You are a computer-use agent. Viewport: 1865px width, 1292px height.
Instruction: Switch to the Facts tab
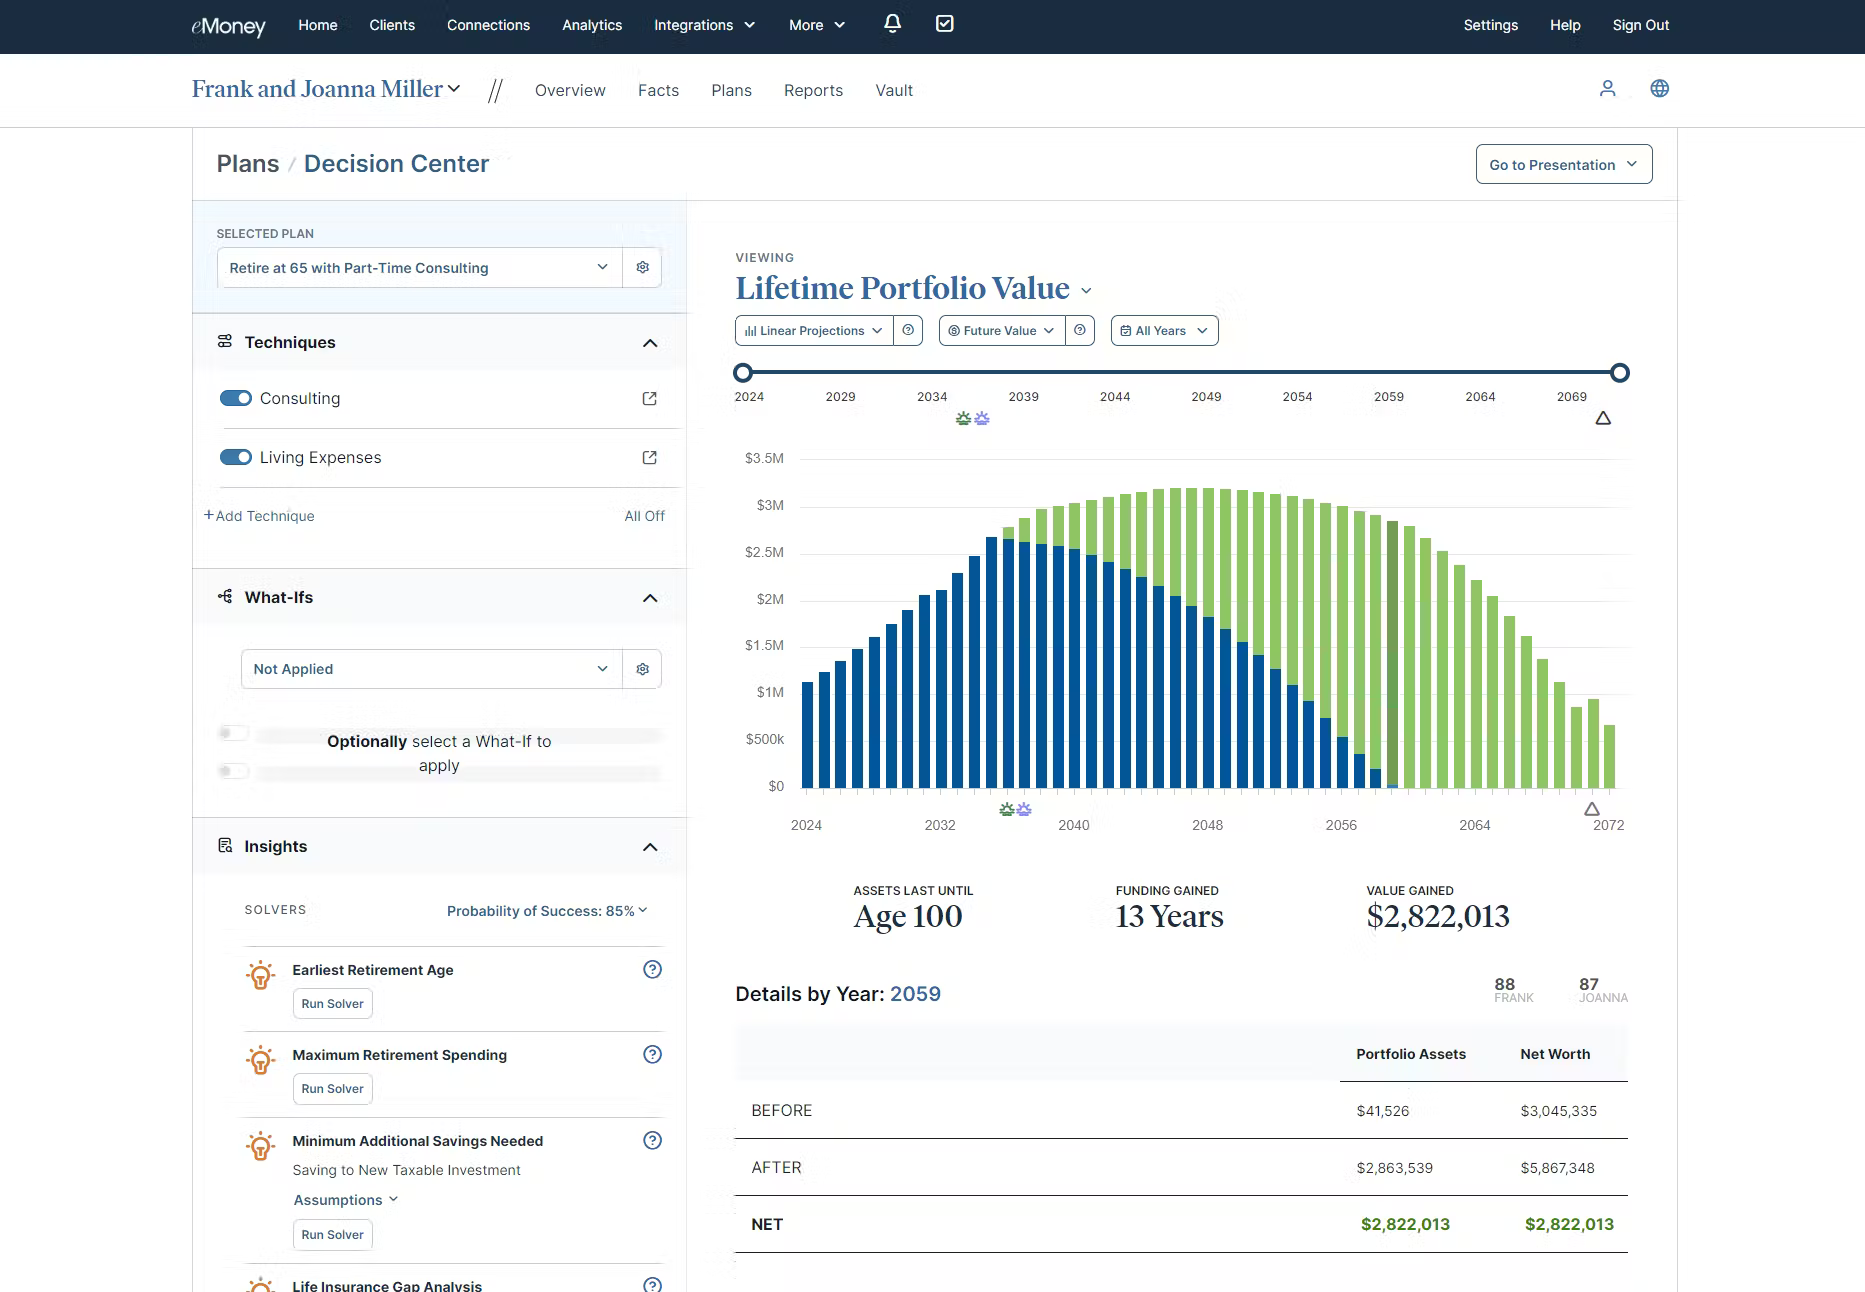658,90
